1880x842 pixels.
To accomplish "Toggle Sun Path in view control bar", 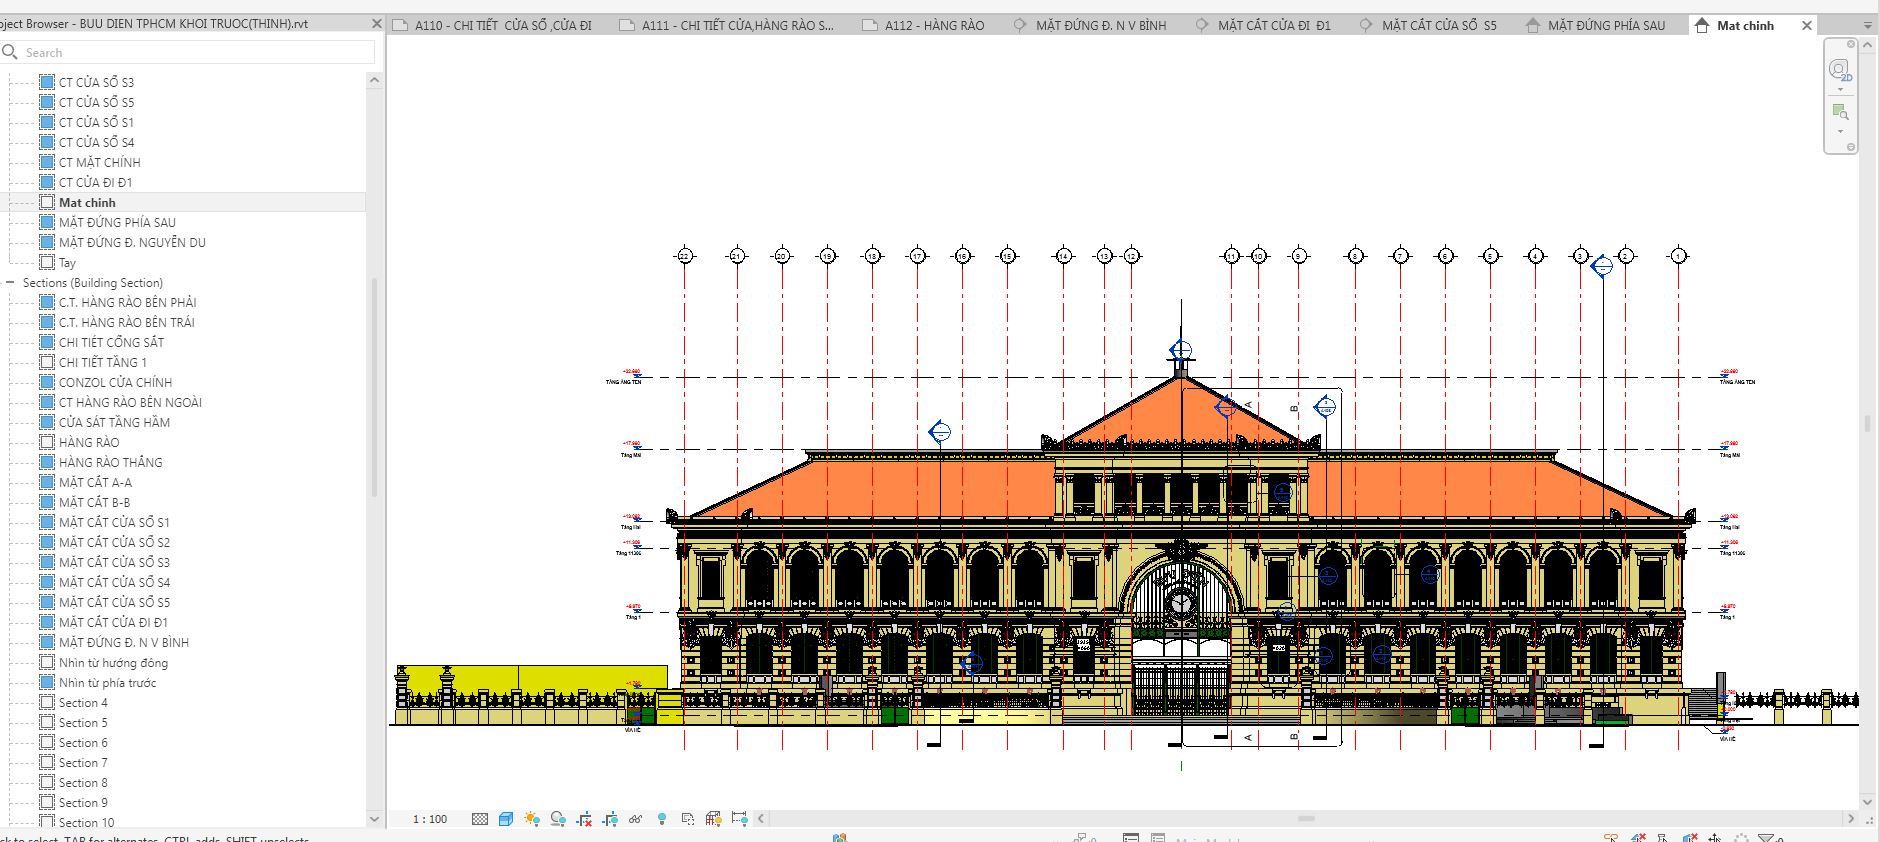I will point(532,819).
